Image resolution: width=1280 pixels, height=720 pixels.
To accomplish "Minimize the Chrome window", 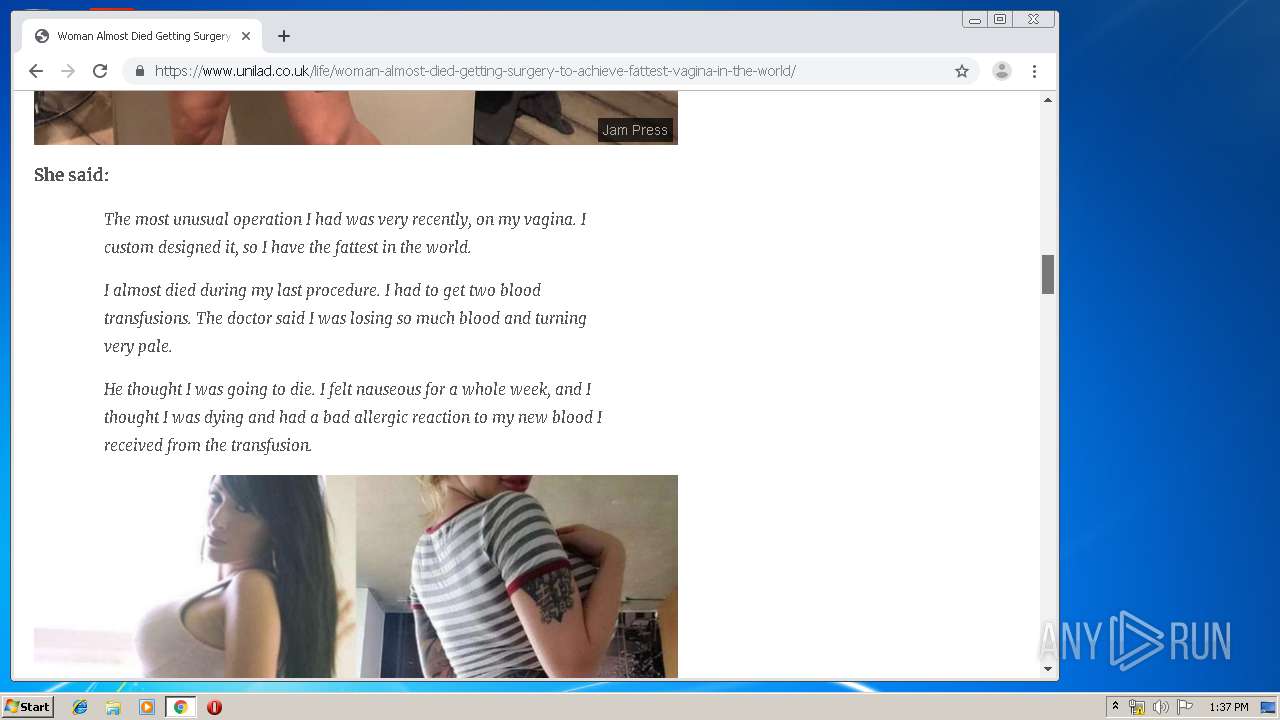I will [x=974, y=19].
